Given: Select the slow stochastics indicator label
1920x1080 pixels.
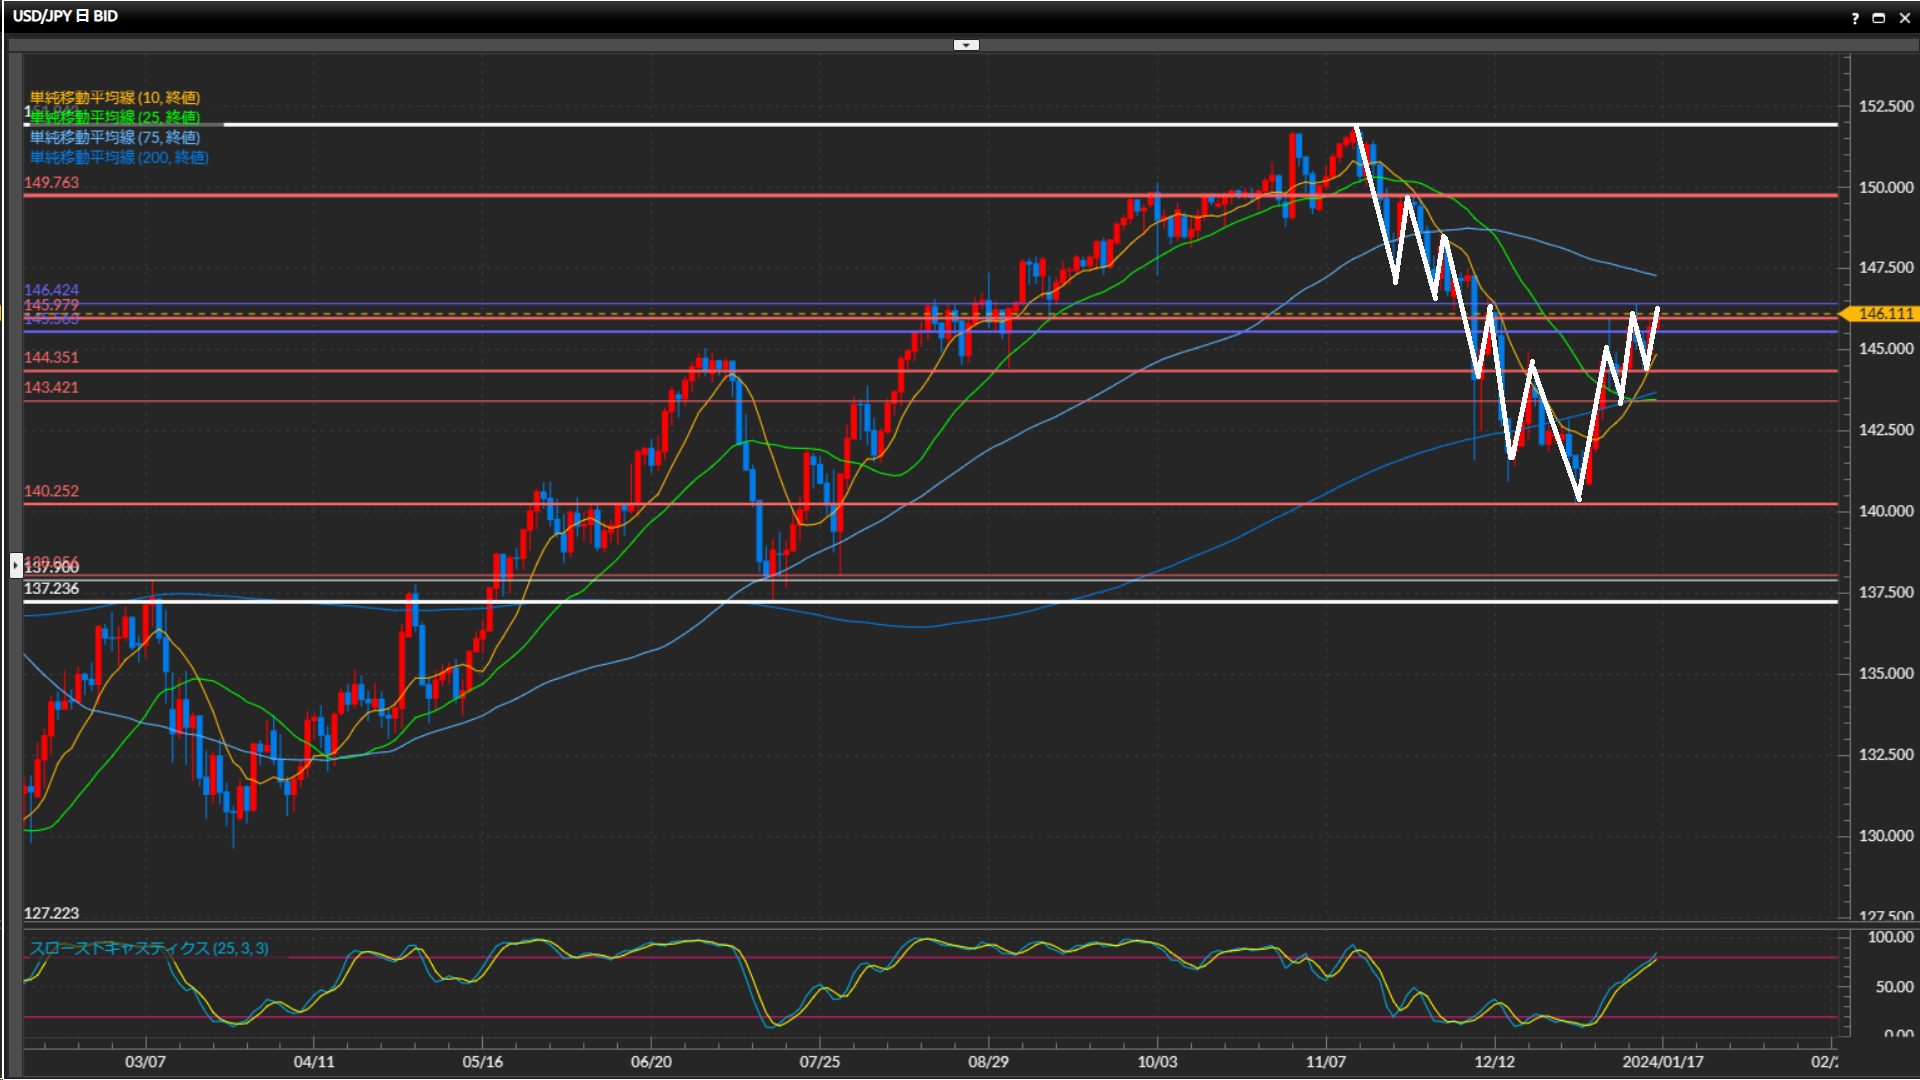Looking at the screenshot, I should pyautogui.click(x=148, y=948).
